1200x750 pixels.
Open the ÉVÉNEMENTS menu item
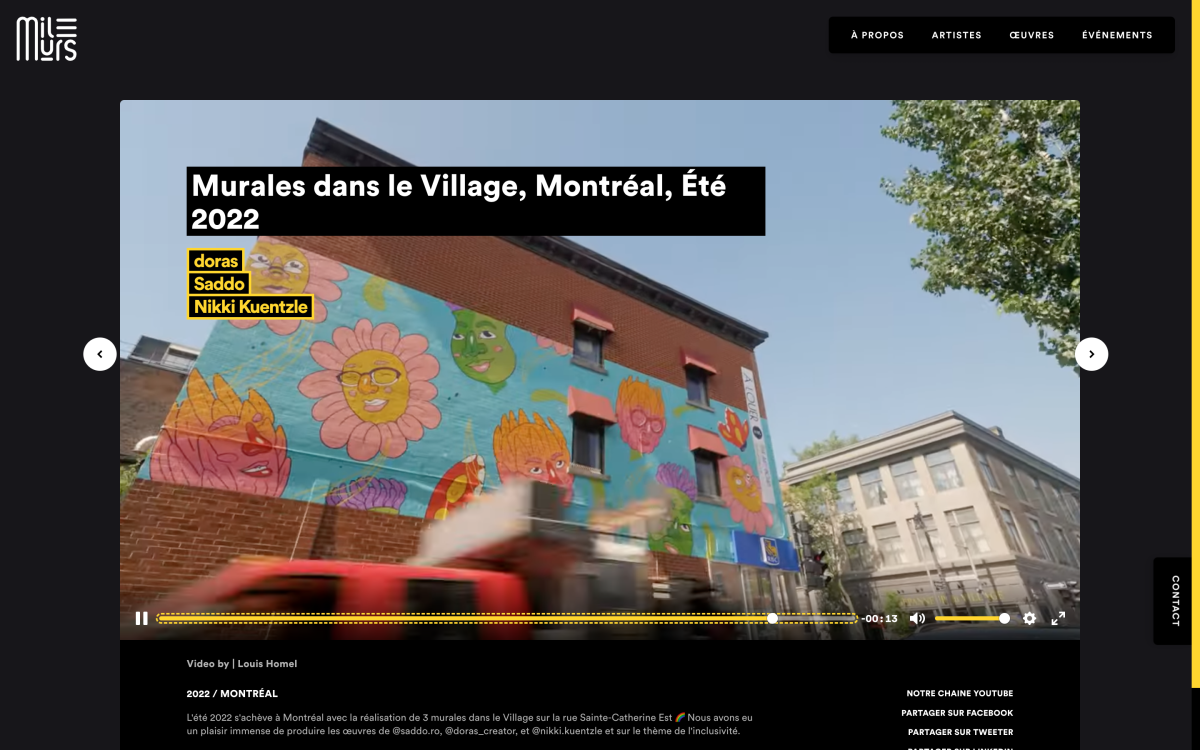pyautogui.click(x=1117, y=35)
